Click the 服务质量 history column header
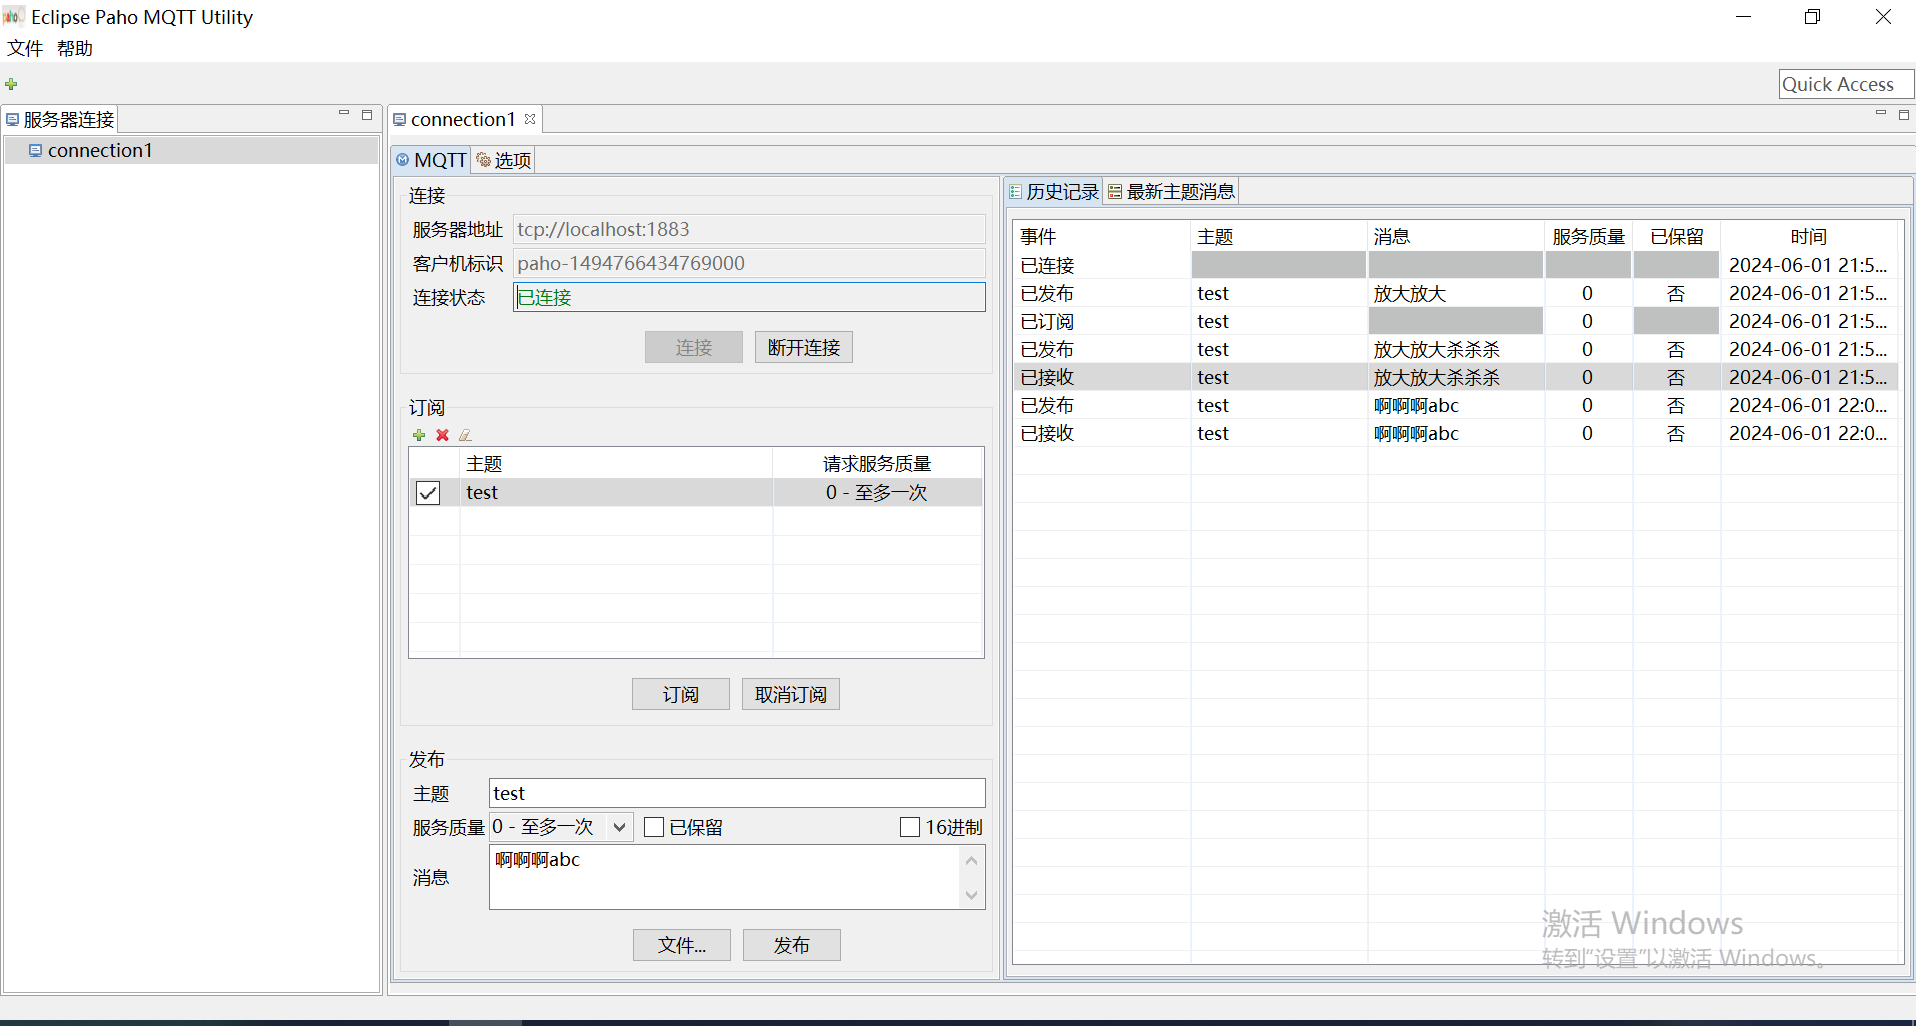 pos(1588,237)
